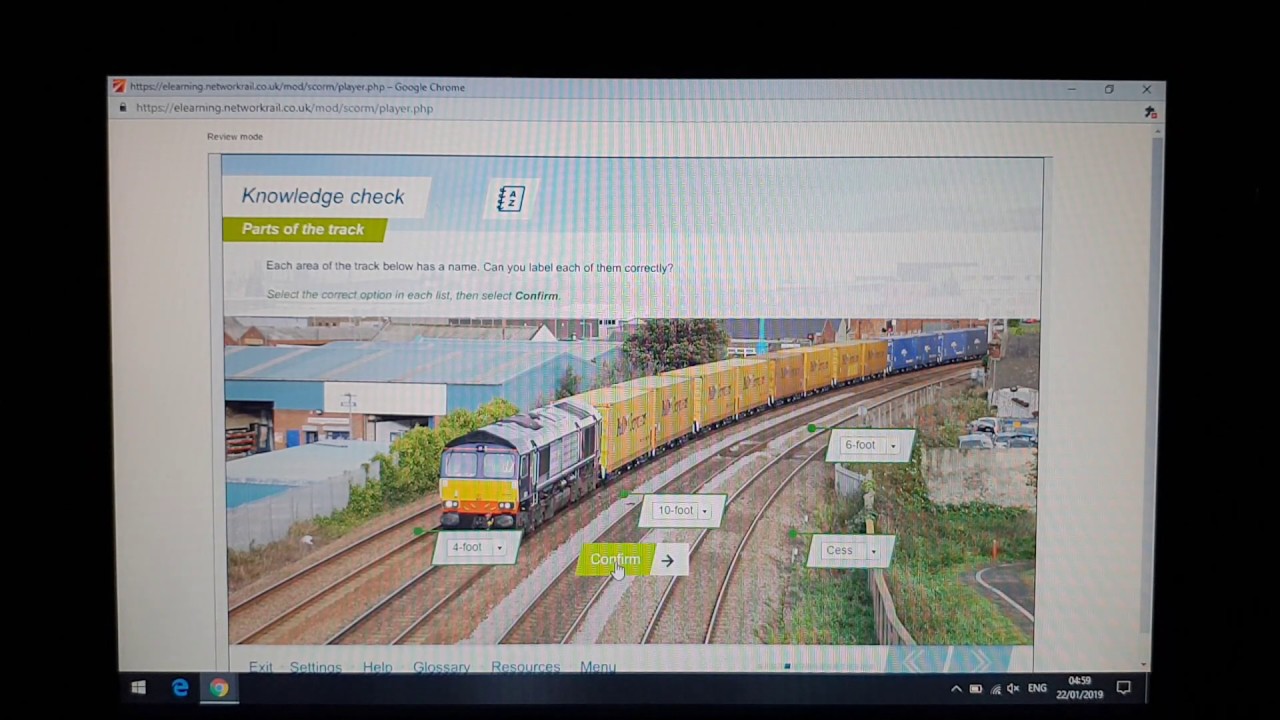
Task: Click Exit in bottom menu
Action: (x=260, y=667)
